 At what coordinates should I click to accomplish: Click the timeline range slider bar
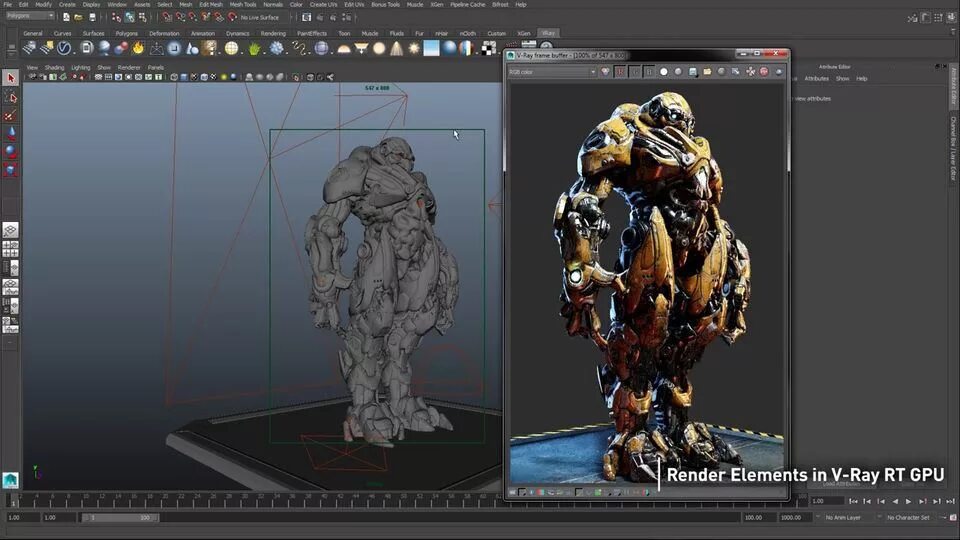click(x=120, y=518)
